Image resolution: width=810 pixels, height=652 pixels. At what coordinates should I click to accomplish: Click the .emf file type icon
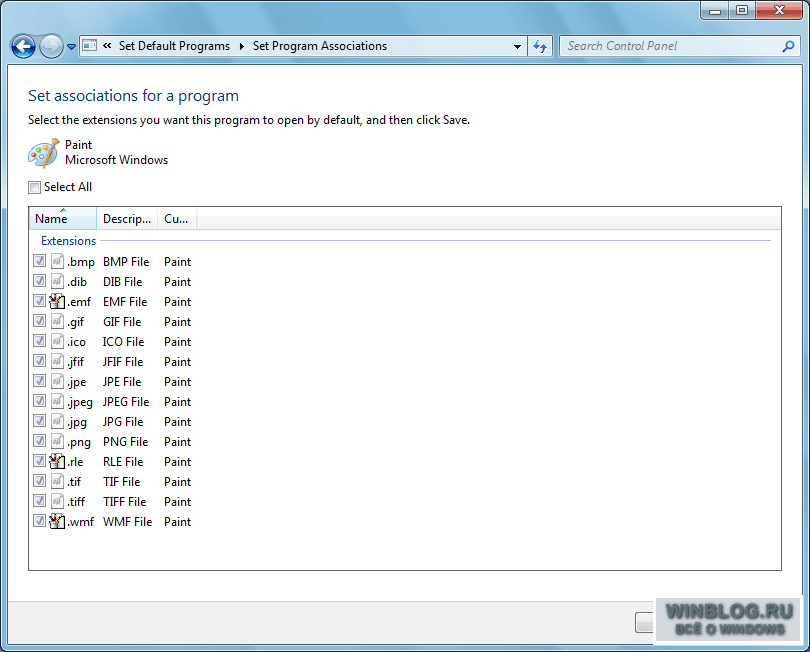click(x=57, y=301)
